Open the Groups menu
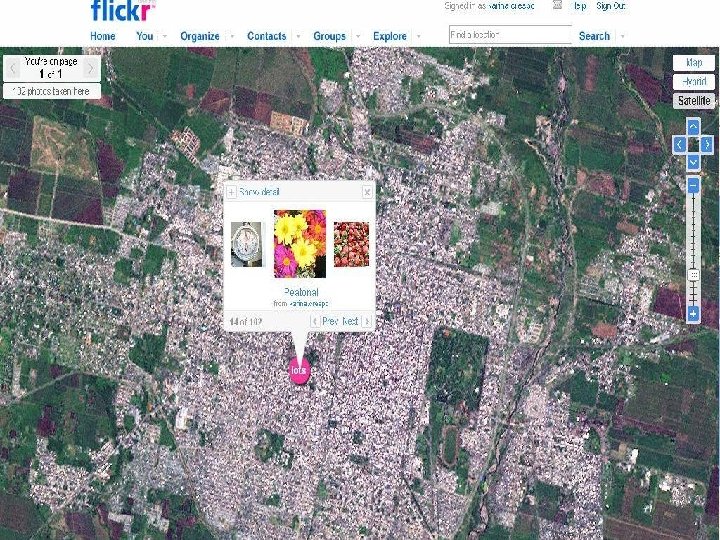The height and width of the screenshot is (540, 720). (329, 36)
